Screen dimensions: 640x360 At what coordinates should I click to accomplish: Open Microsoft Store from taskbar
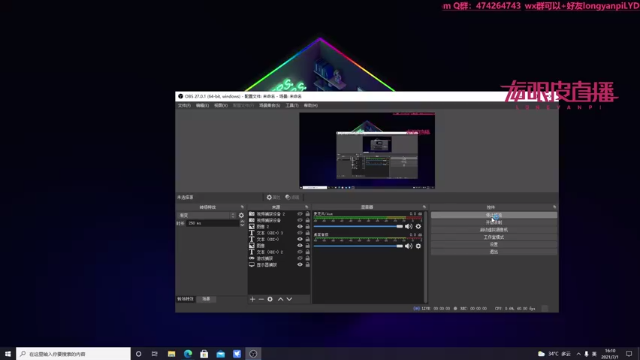pos(204,354)
